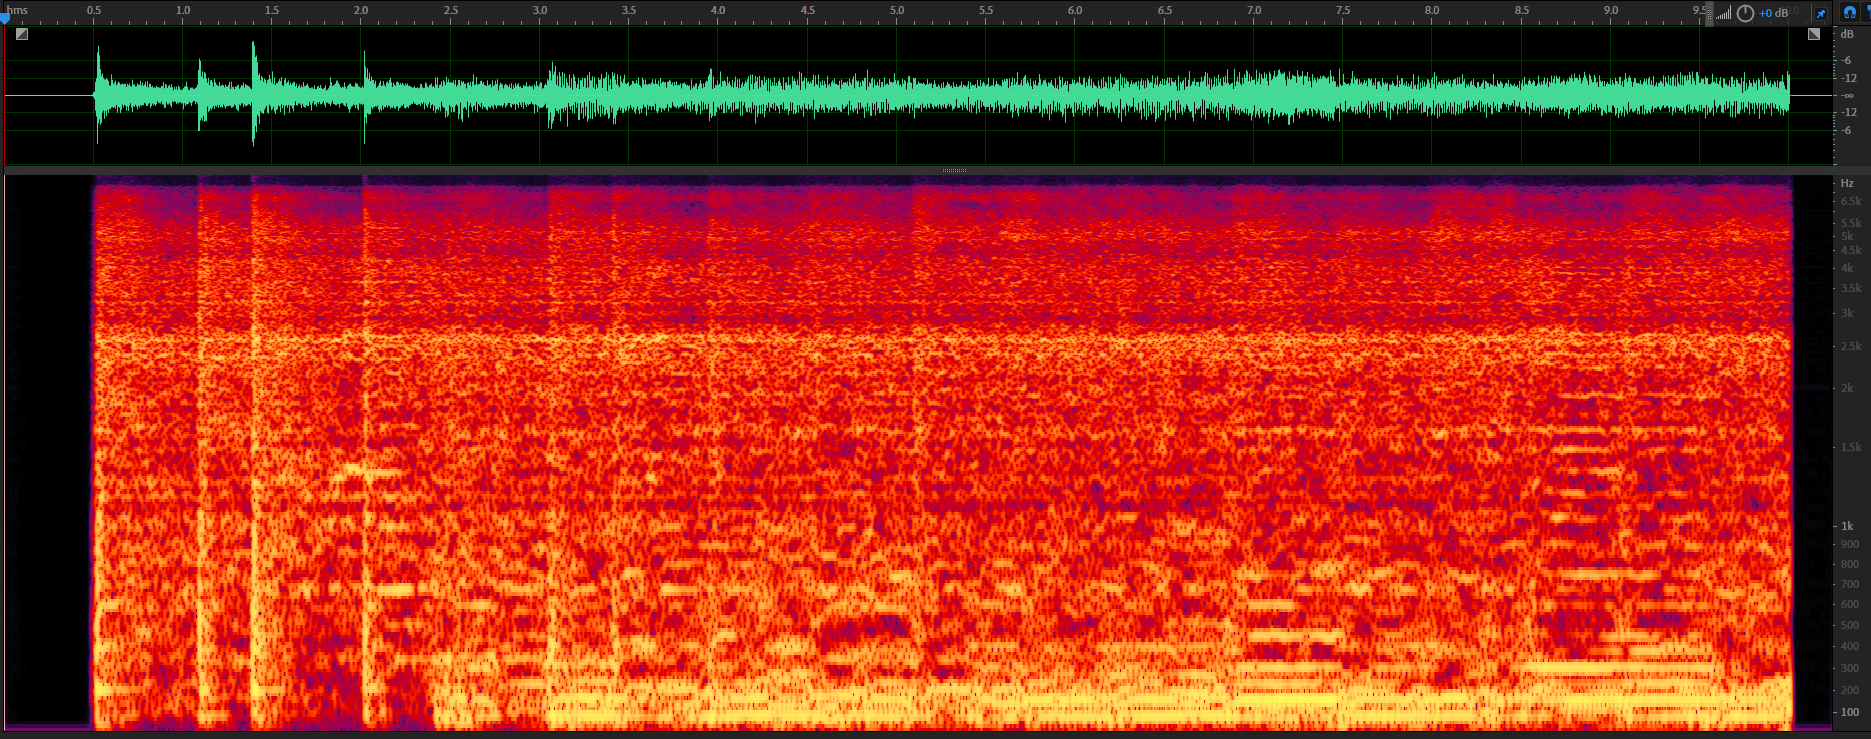This screenshot has height=739, width=1871.
Task: Click the fade-in handle on the waveform
Action: 22,34
